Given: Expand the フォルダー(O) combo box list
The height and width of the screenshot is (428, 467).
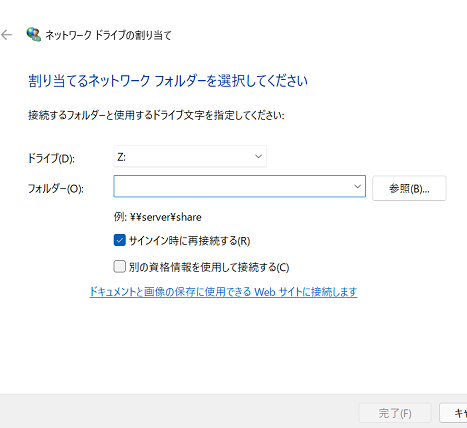Looking at the screenshot, I should click(x=357, y=186).
